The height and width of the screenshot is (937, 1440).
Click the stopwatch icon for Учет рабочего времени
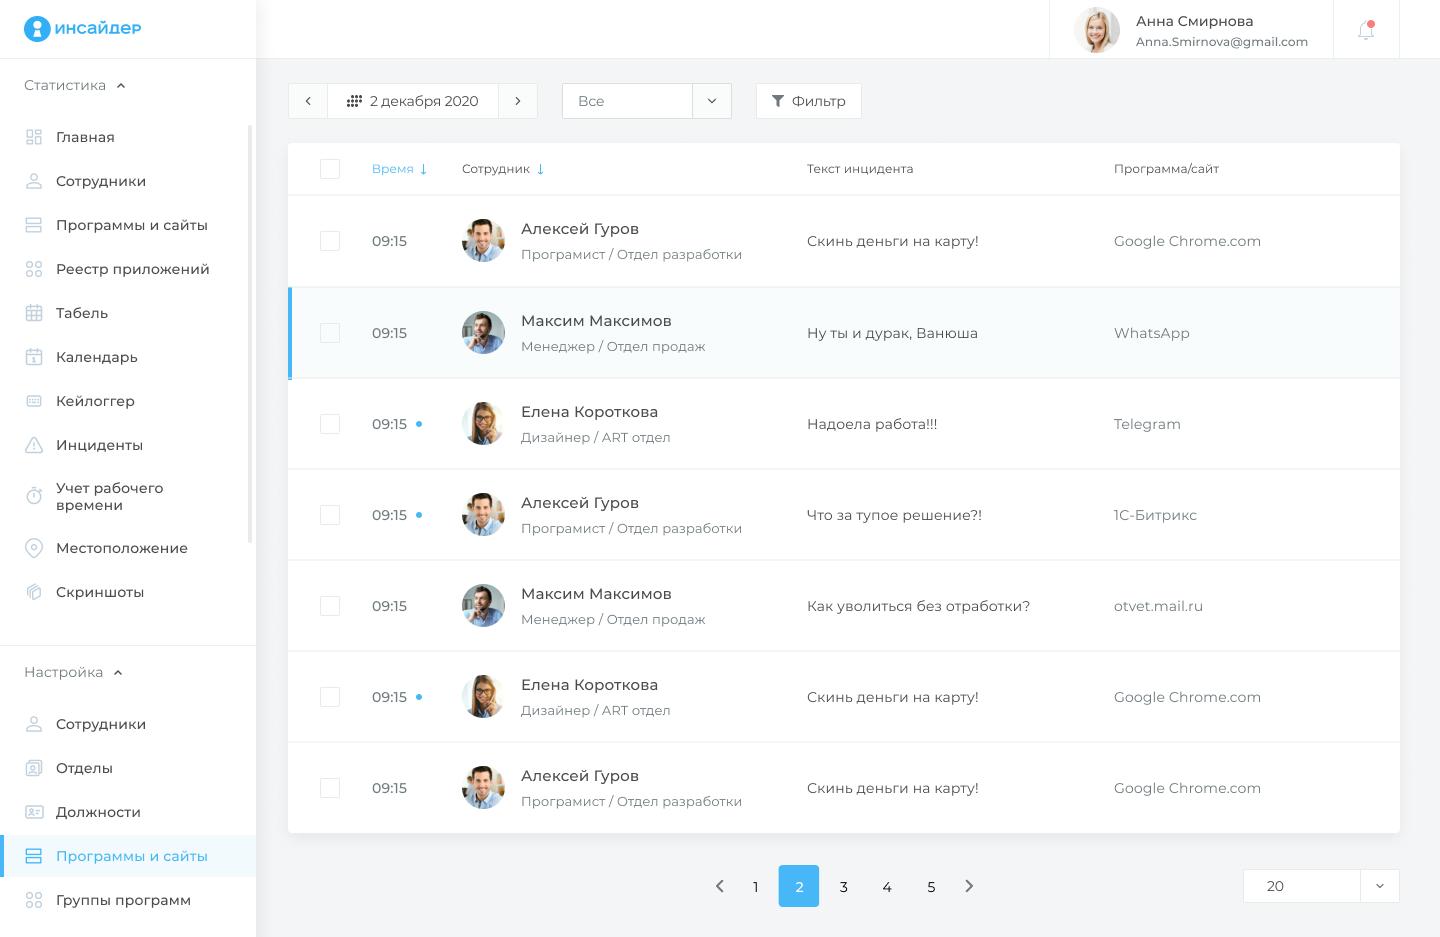coord(34,496)
